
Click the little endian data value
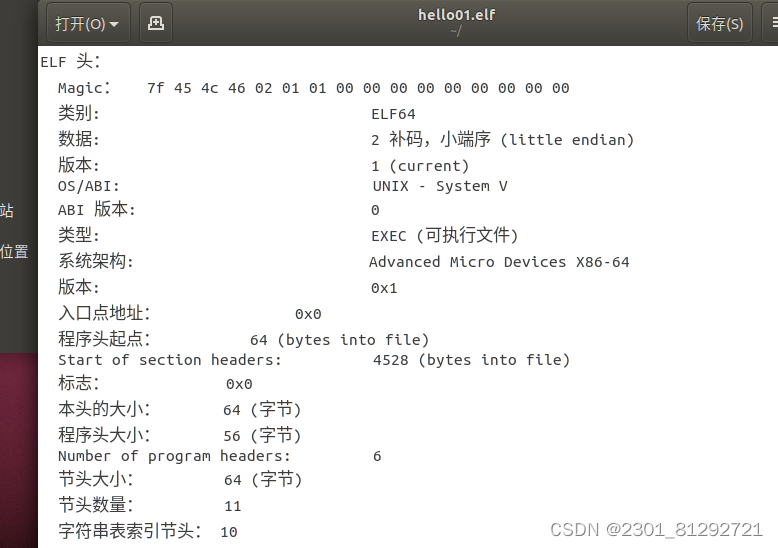[x=502, y=139]
